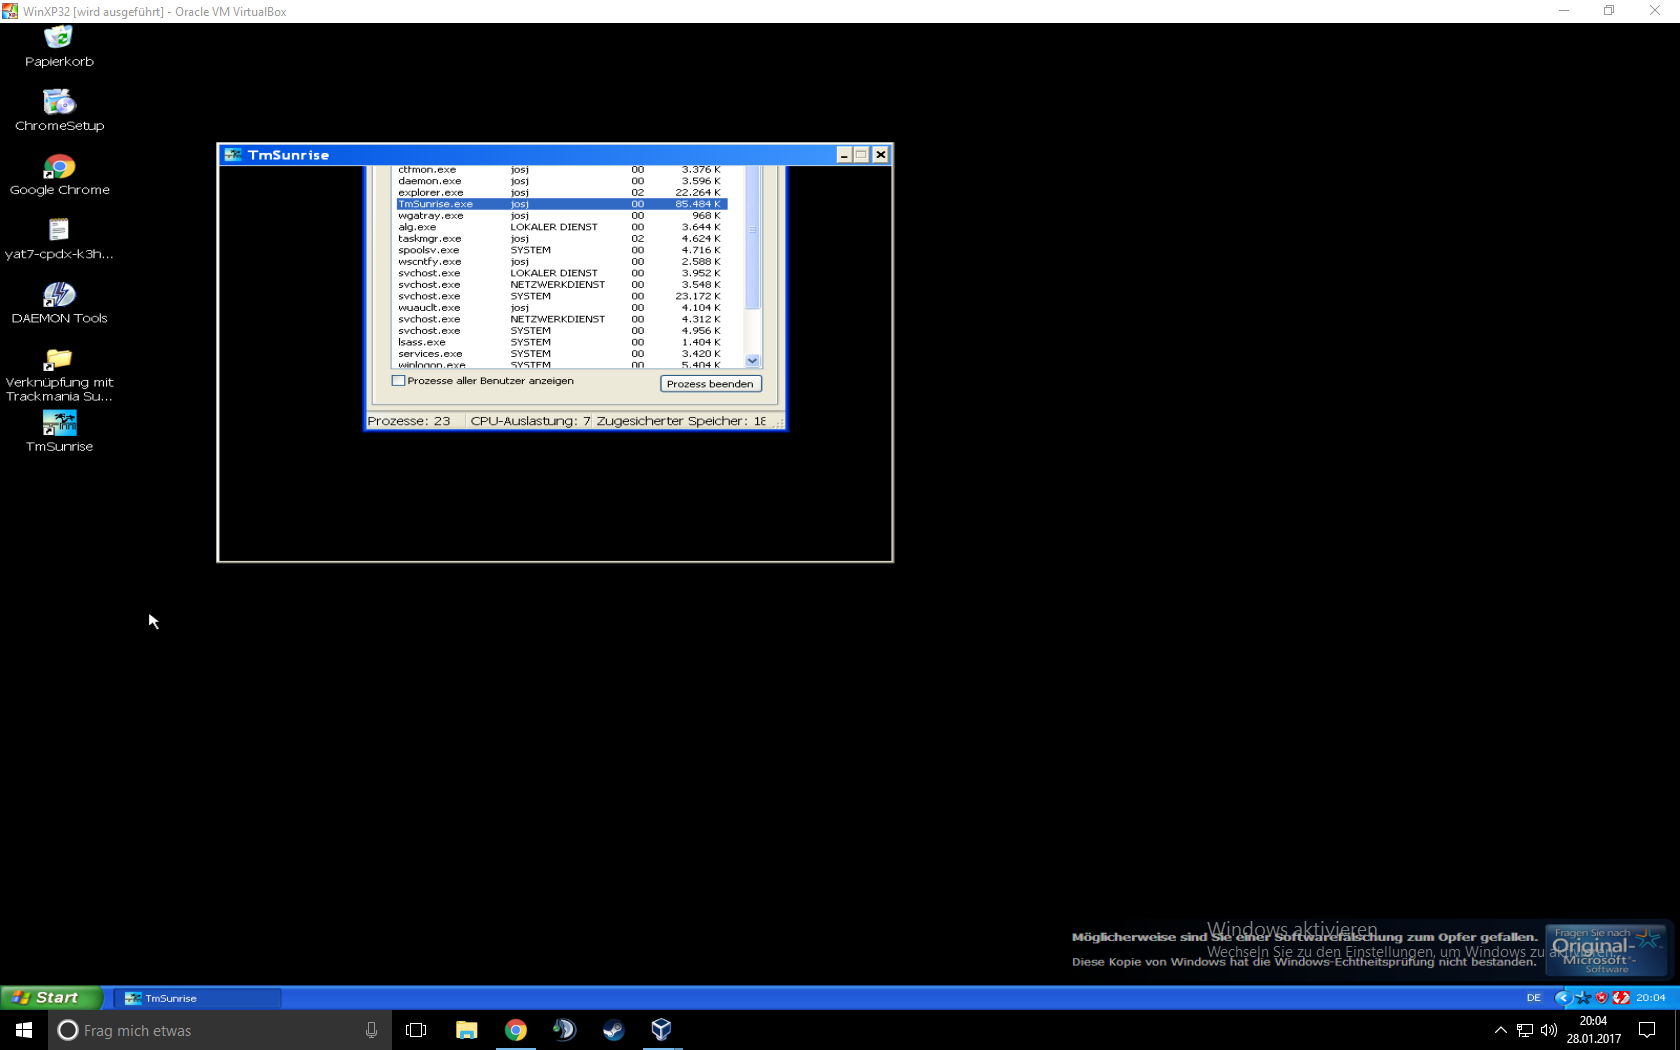The image size is (1680, 1050).
Task: Open Task View from the taskbar
Action: pyautogui.click(x=416, y=1030)
